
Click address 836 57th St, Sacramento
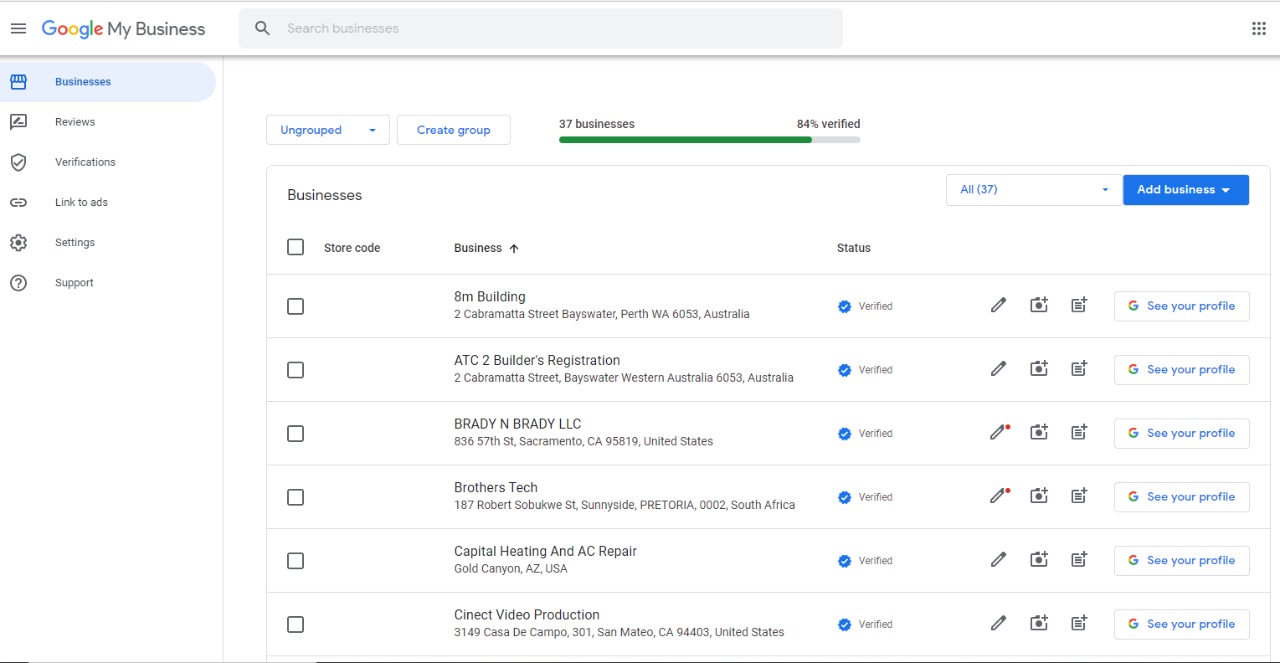584,441
